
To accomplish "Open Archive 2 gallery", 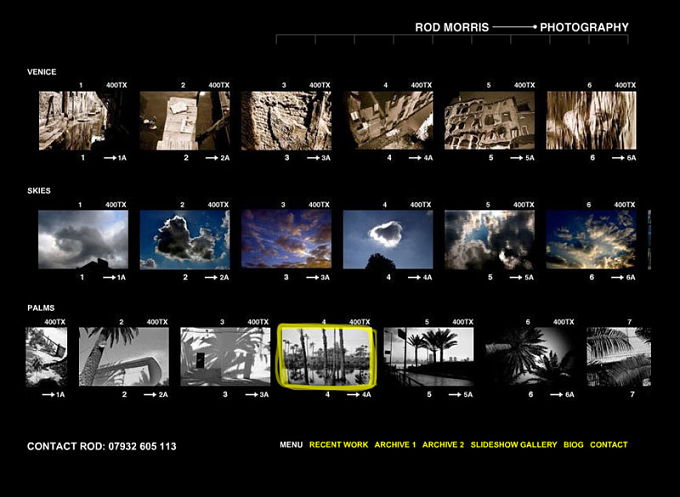I will coord(443,445).
